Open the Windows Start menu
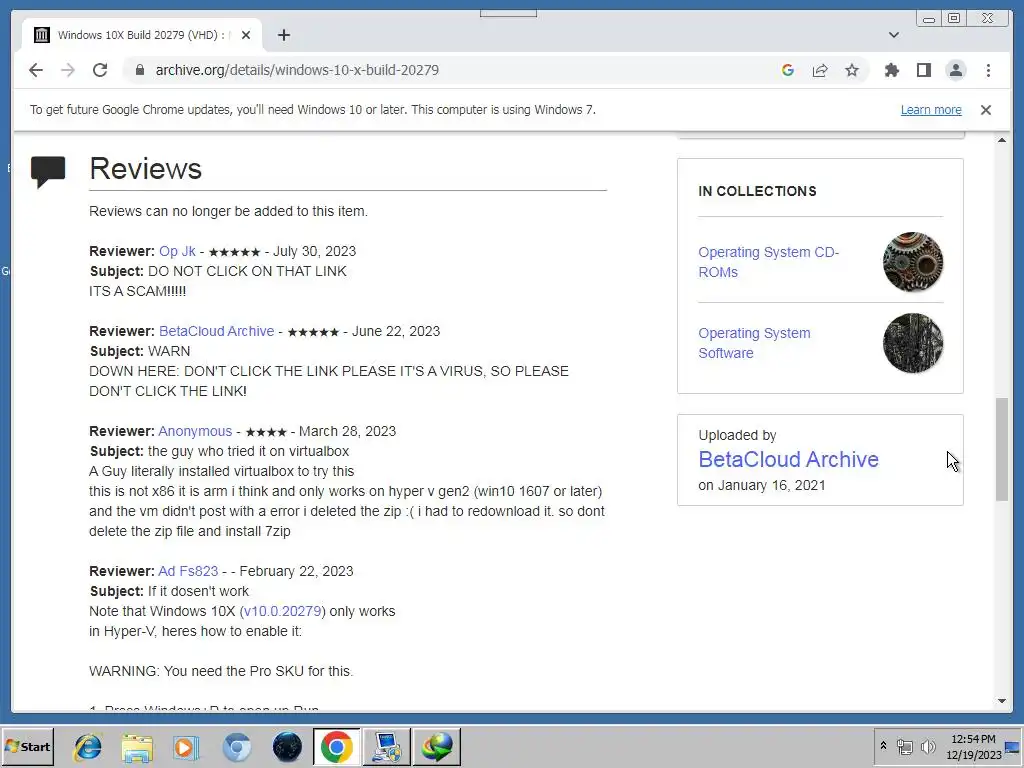 coord(27,746)
